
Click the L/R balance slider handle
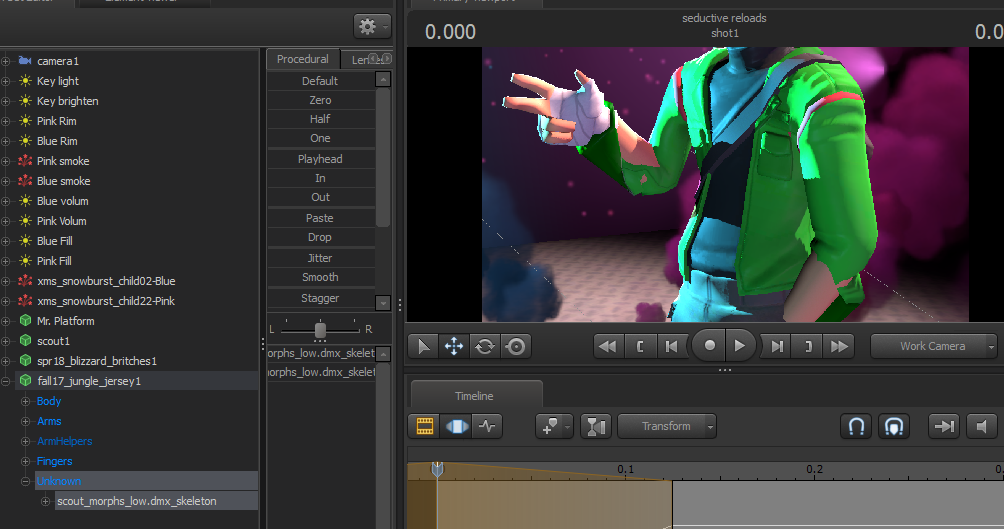(x=320, y=329)
